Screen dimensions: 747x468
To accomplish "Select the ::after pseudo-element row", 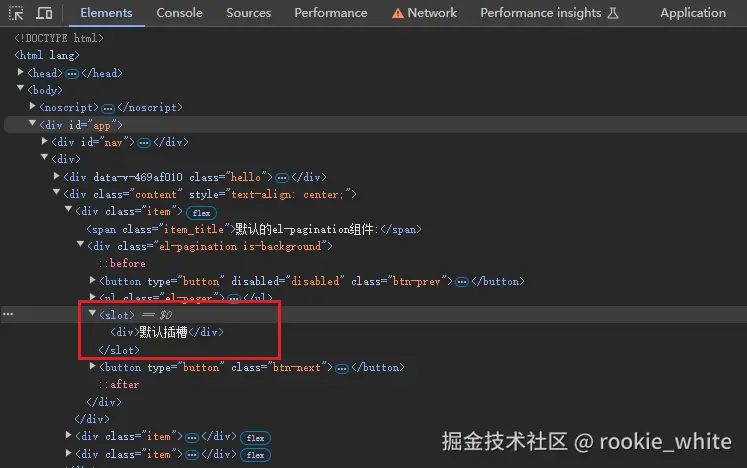I will pyautogui.click(x=119, y=384).
